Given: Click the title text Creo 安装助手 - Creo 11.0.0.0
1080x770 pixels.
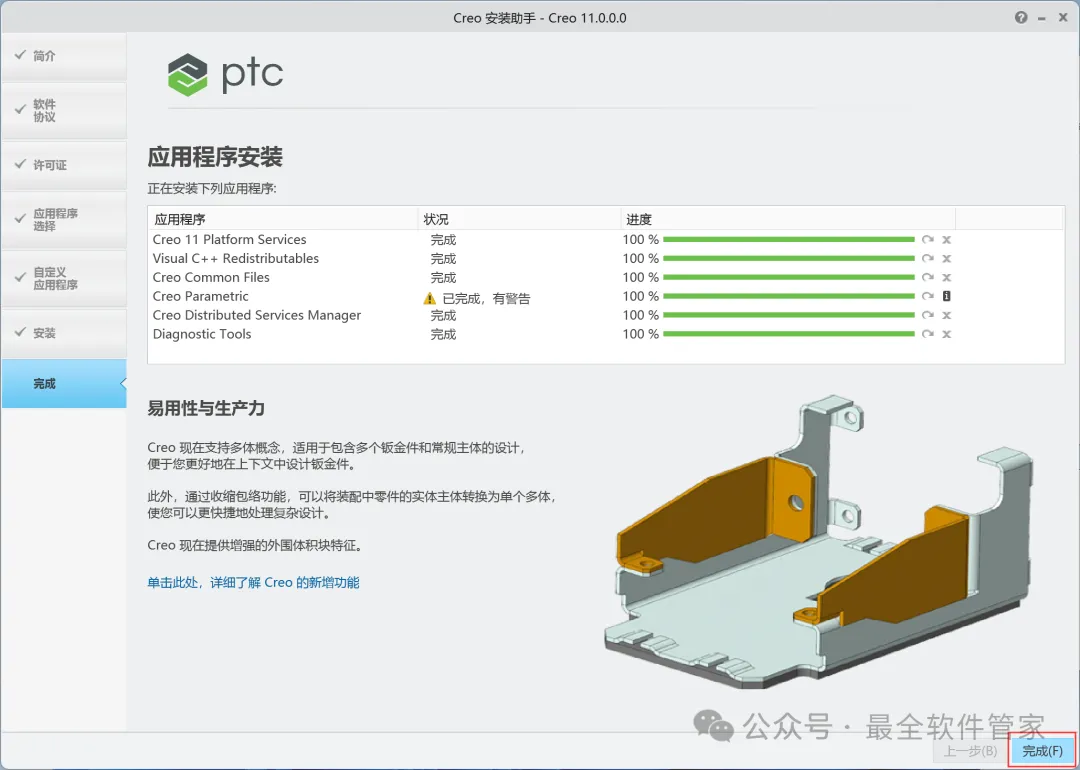Looking at the screenshot, I should 540,19.
